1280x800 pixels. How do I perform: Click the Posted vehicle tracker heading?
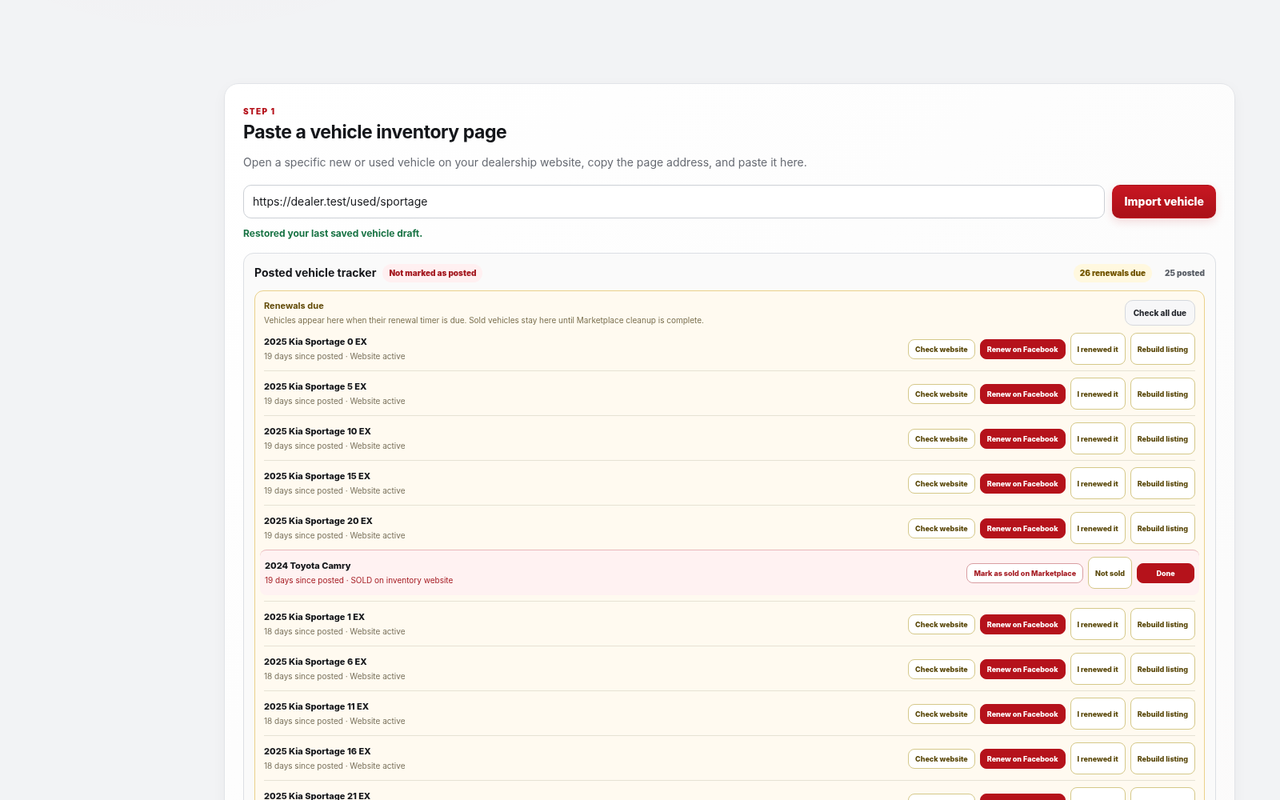click(x=315, y=273)
